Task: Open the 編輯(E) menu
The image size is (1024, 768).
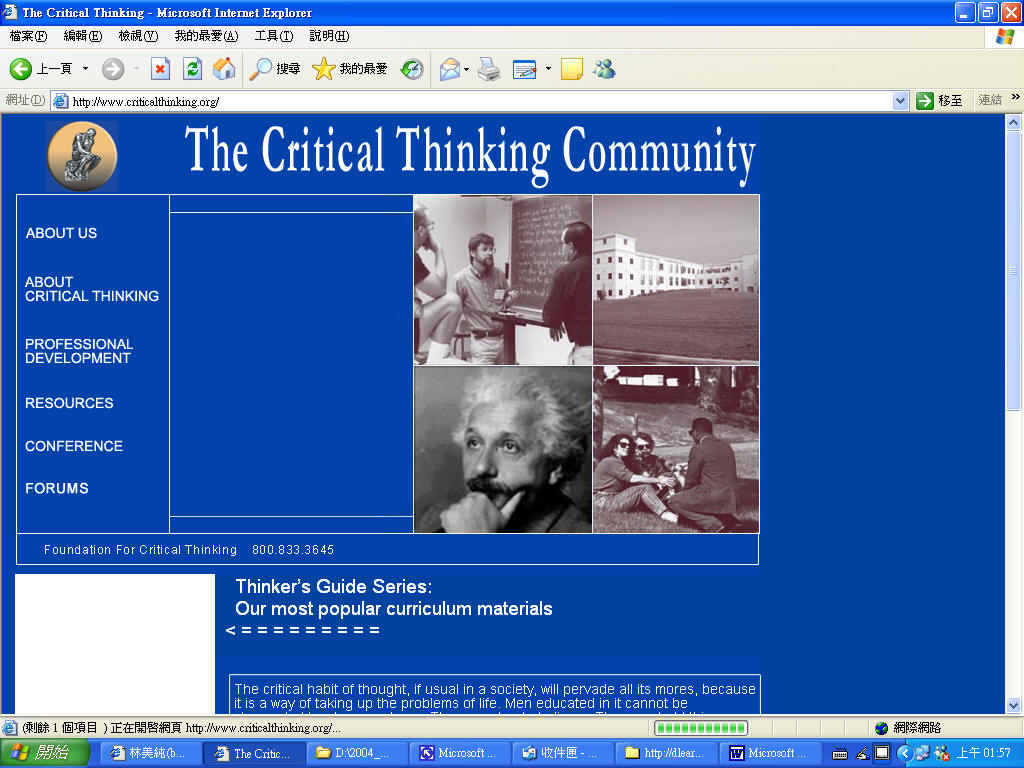Action: click(83, 36)
